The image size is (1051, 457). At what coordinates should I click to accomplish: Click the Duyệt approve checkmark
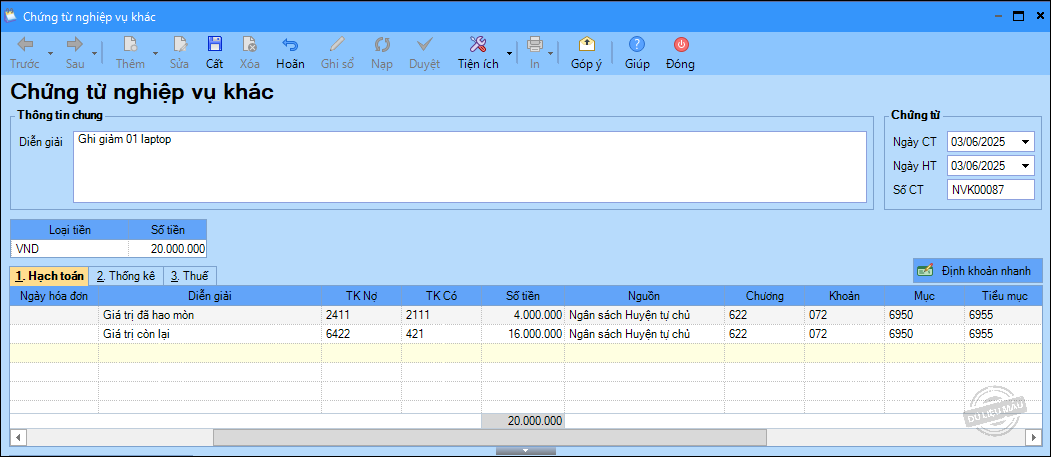click(424, 45)
